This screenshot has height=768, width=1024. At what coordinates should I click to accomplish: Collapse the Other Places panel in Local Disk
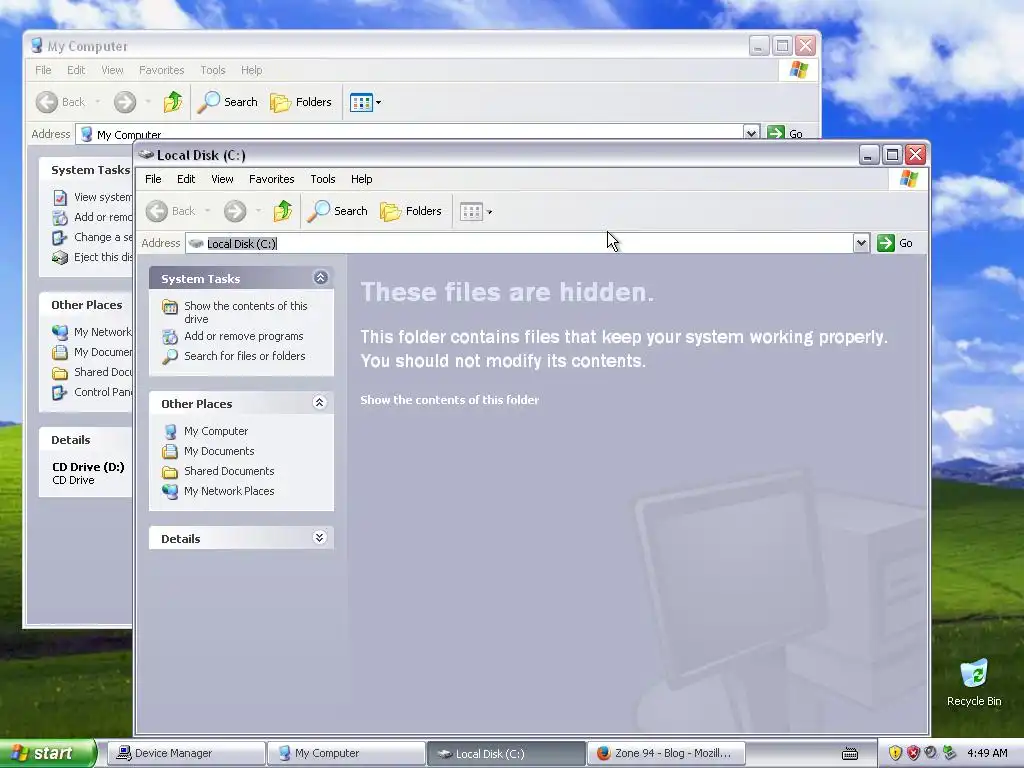(319, 402)
